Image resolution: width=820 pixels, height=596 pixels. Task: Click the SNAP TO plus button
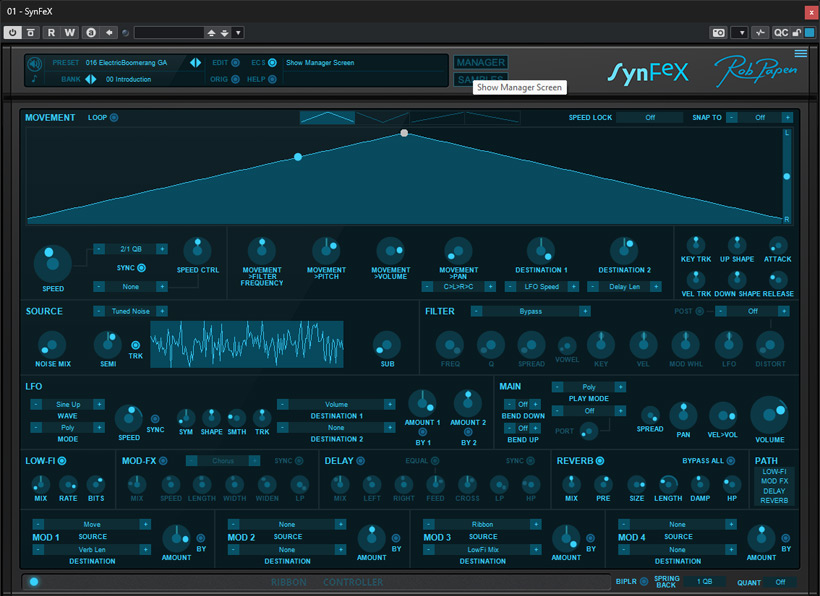(787, 118)
